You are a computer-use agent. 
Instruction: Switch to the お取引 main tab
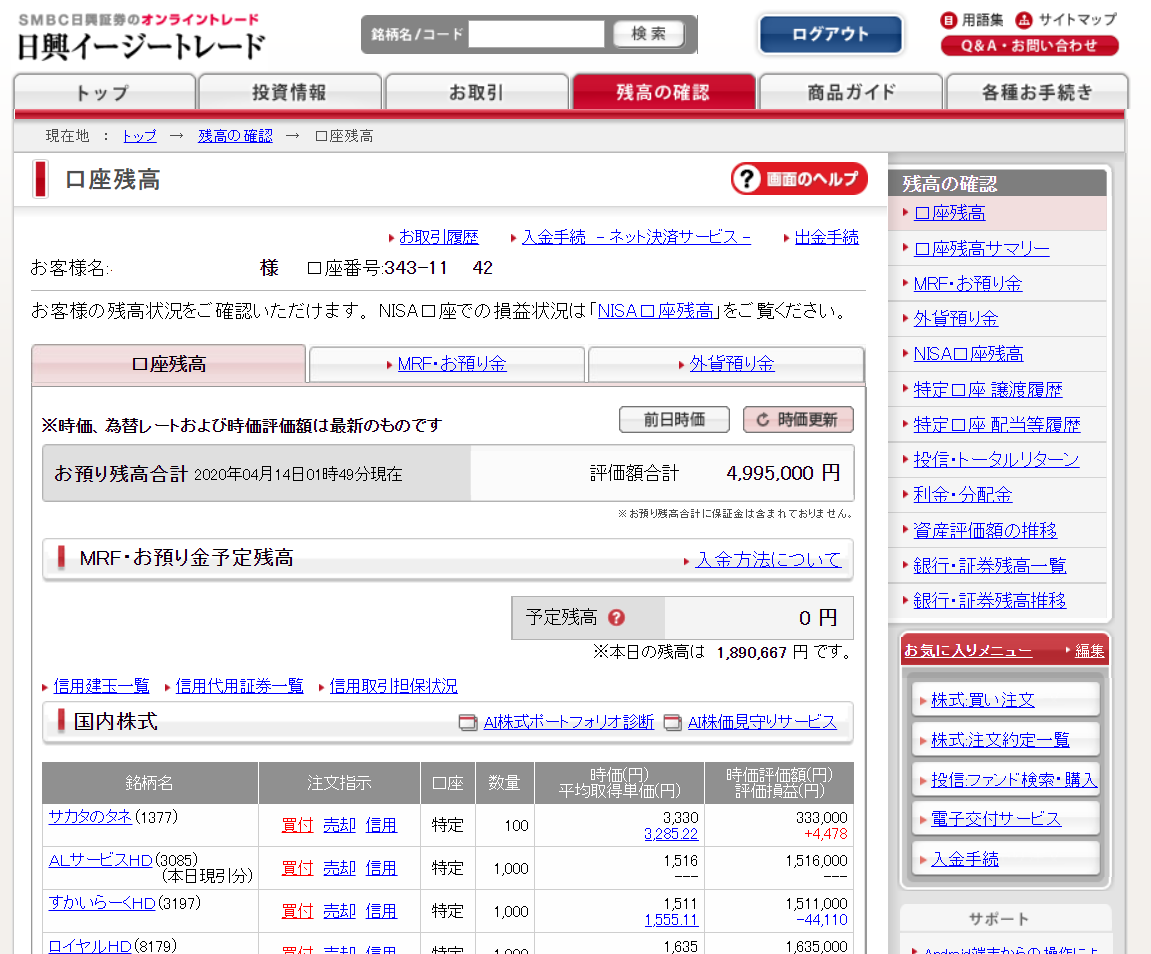[477, 93]
